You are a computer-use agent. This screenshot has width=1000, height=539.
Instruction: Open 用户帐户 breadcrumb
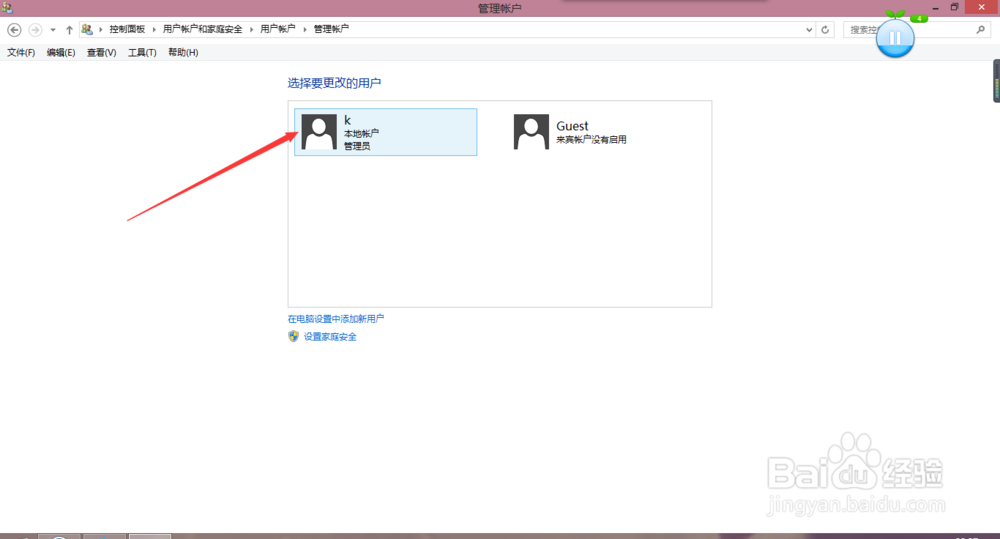pos(277,29)
